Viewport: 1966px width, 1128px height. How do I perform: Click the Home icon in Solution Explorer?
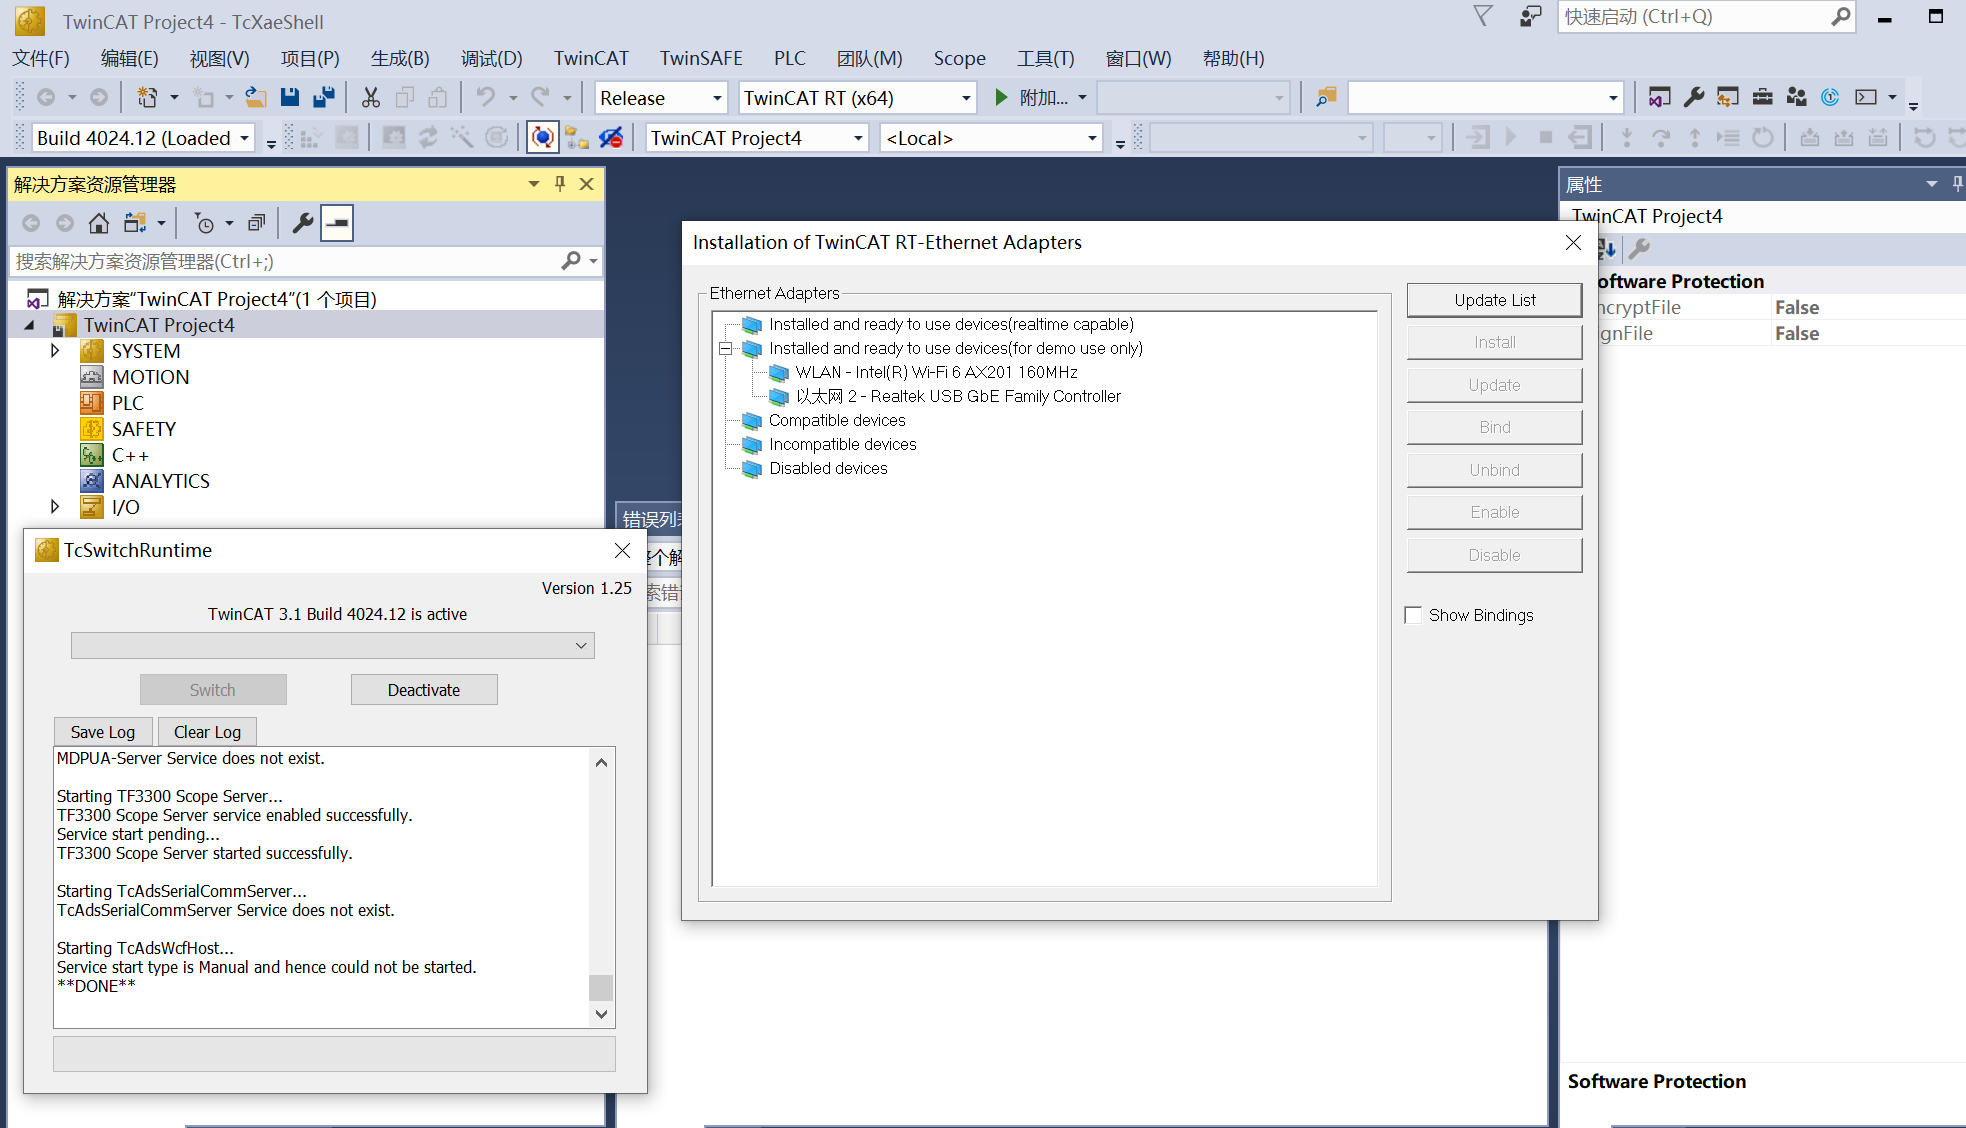point(98,223)
